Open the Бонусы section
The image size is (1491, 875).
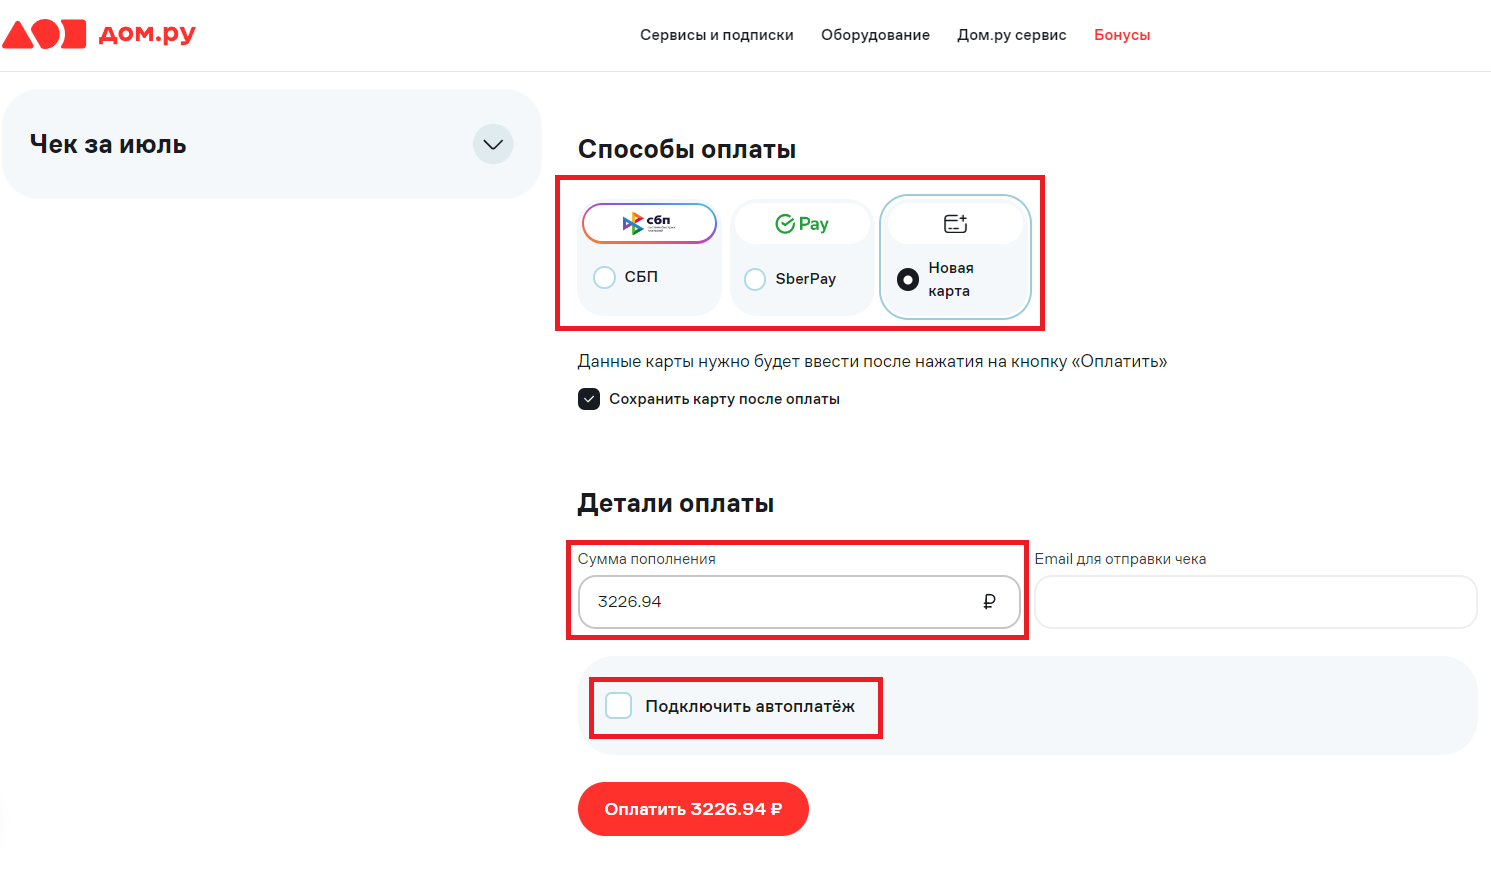click(x=1122, y=35)
